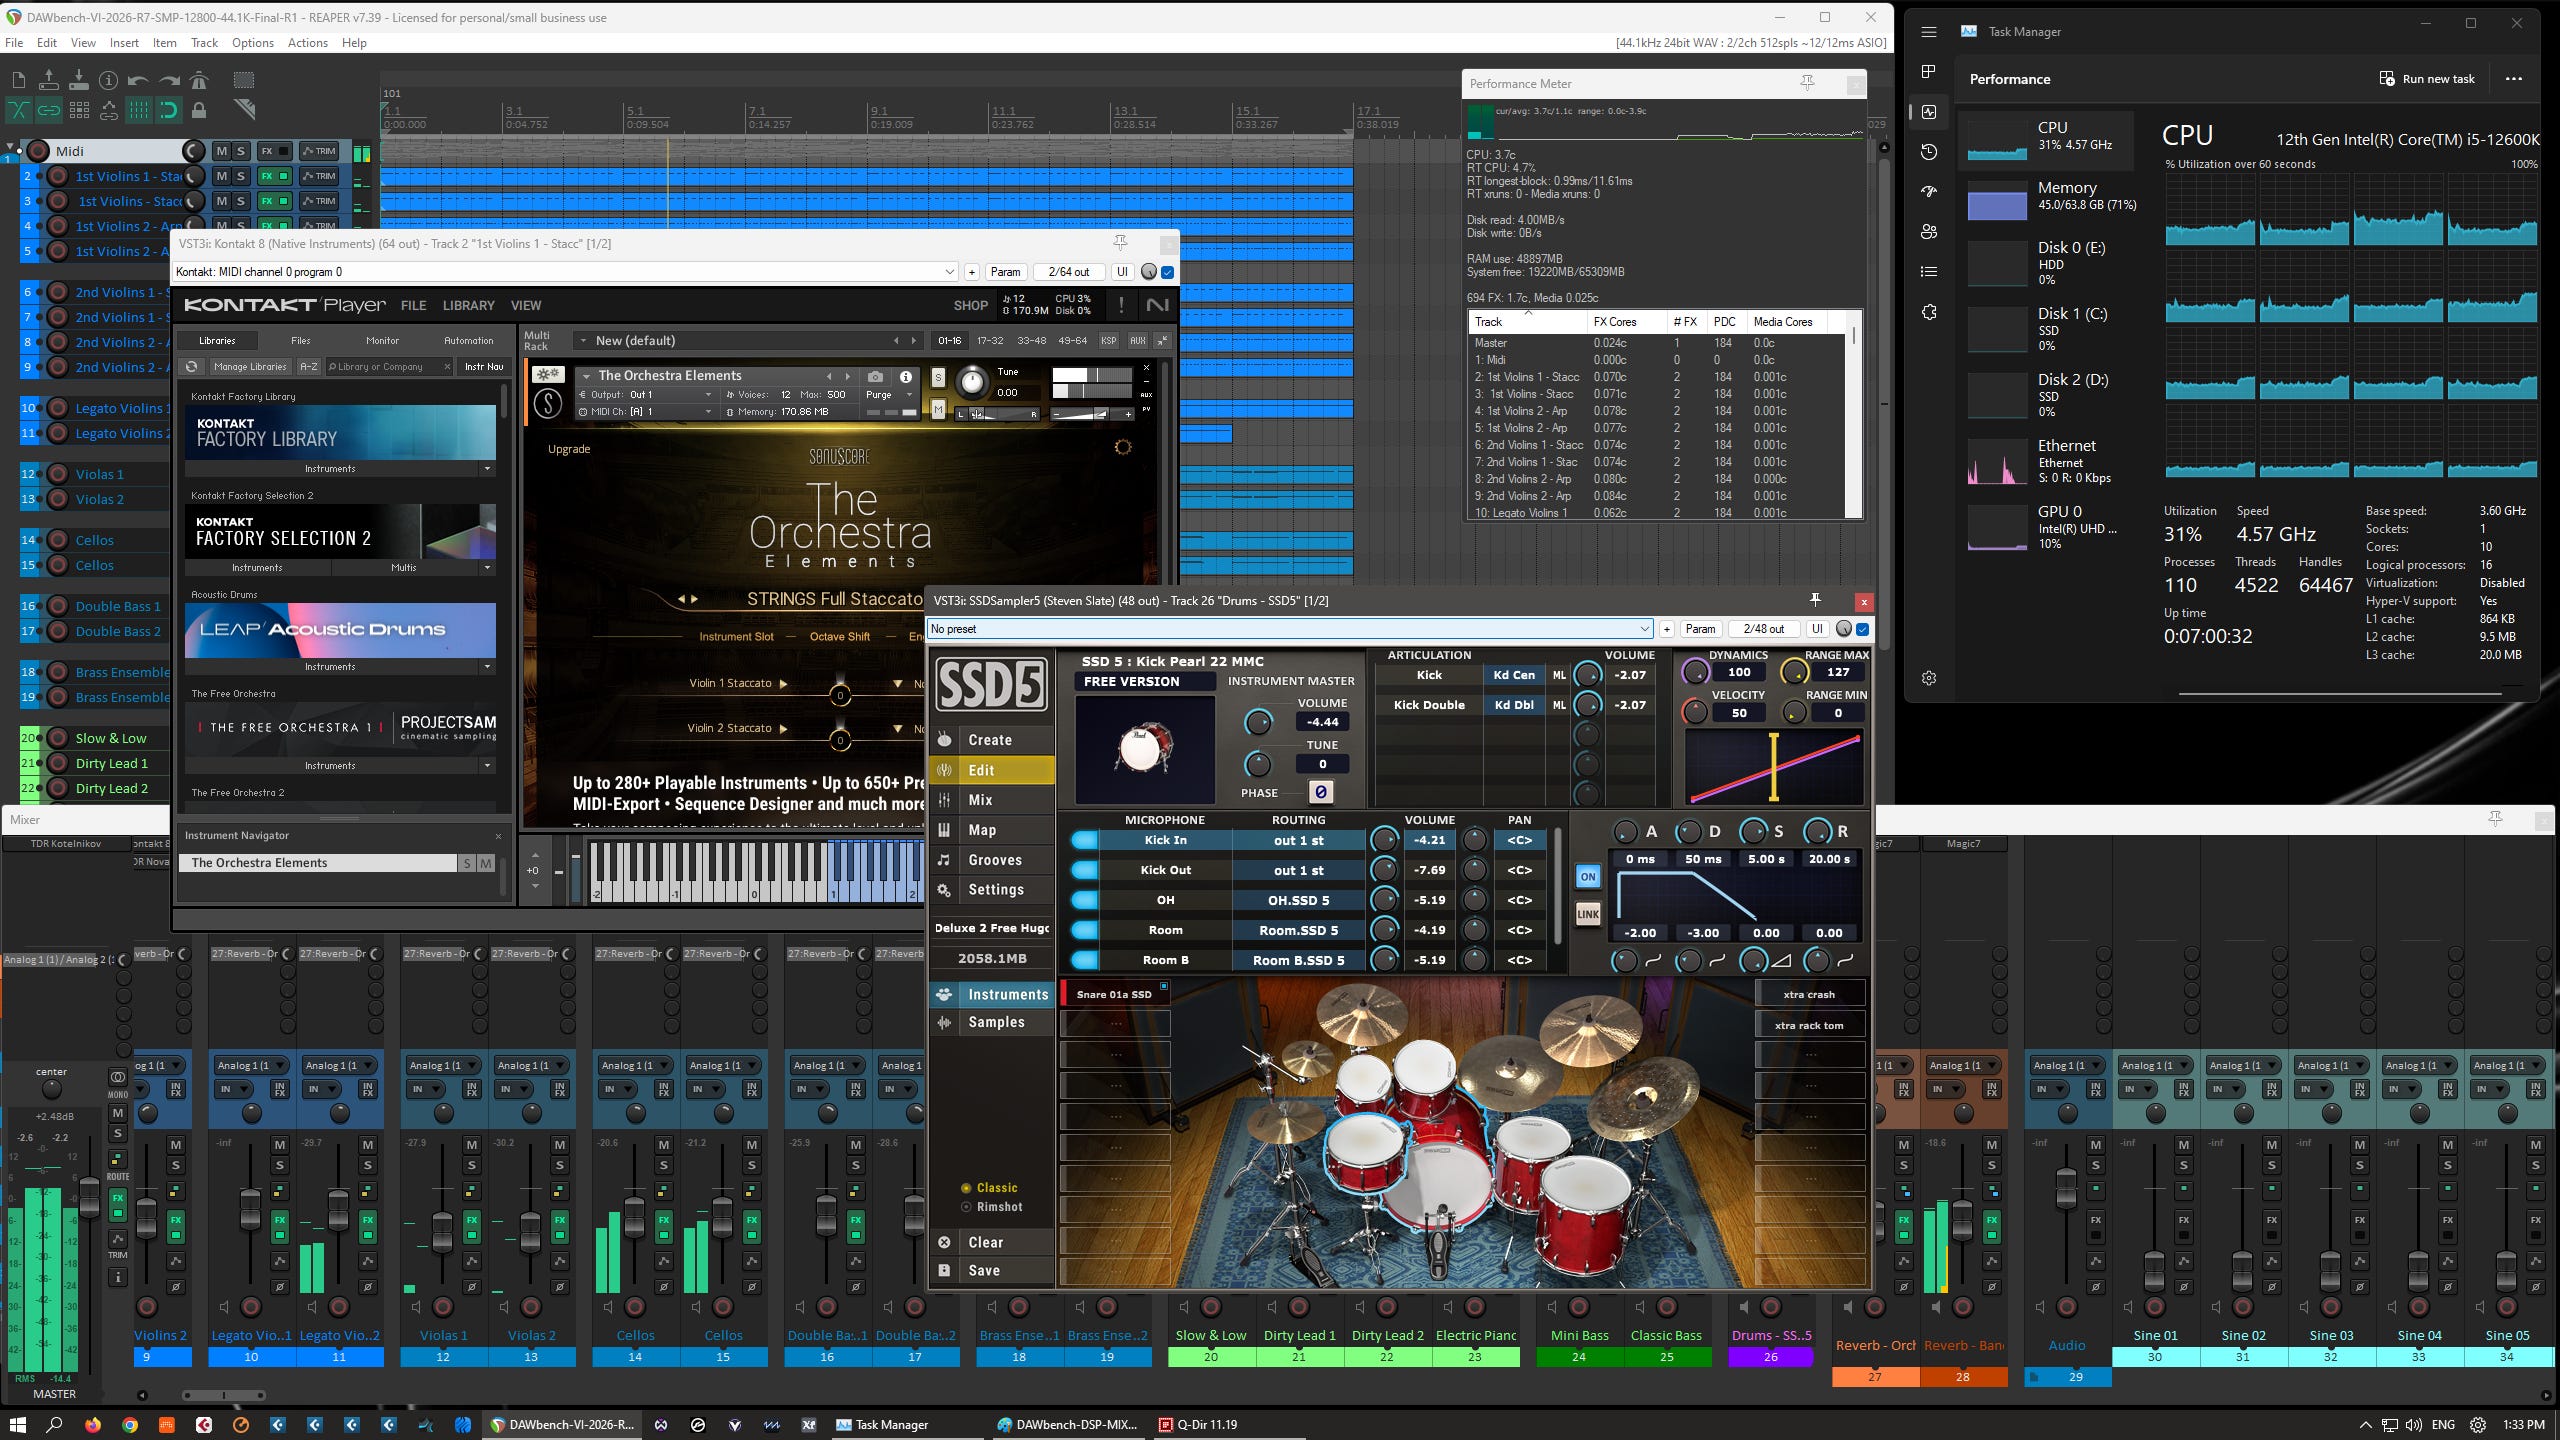Open Task Manager from Windows taskbar
The image size is (2560, 1440).
coord(881,1424)
